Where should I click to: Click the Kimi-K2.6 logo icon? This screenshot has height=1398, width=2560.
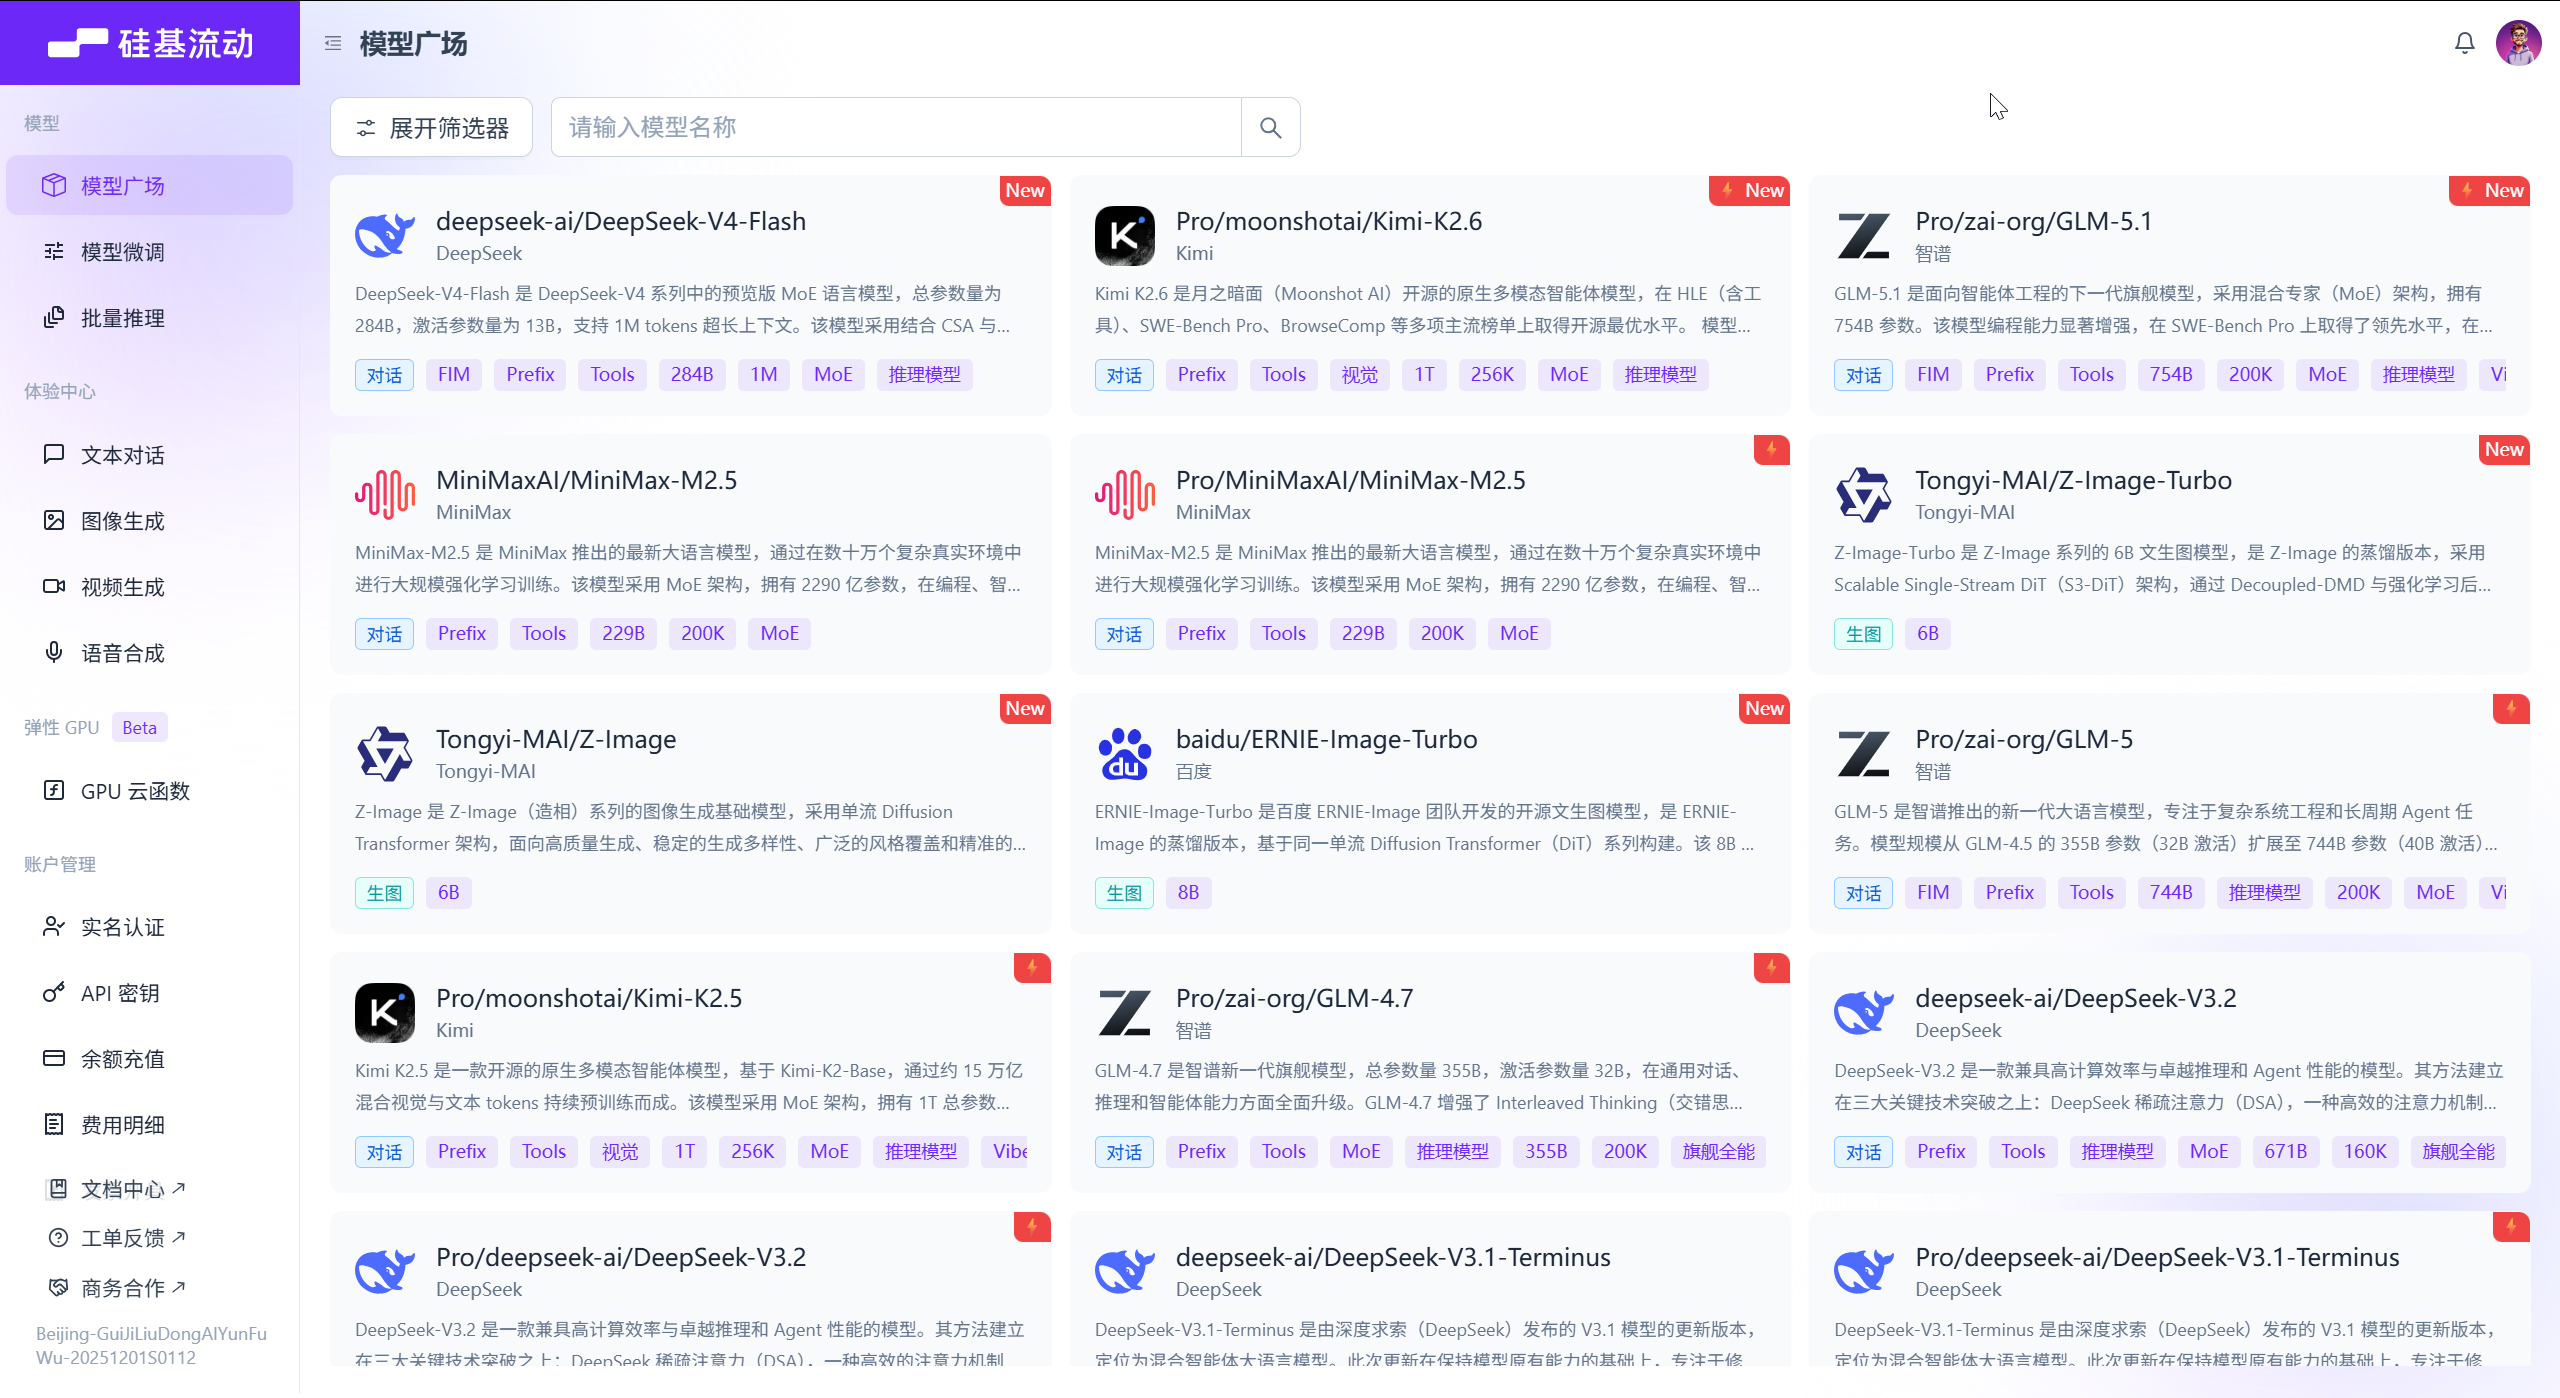1124,236
